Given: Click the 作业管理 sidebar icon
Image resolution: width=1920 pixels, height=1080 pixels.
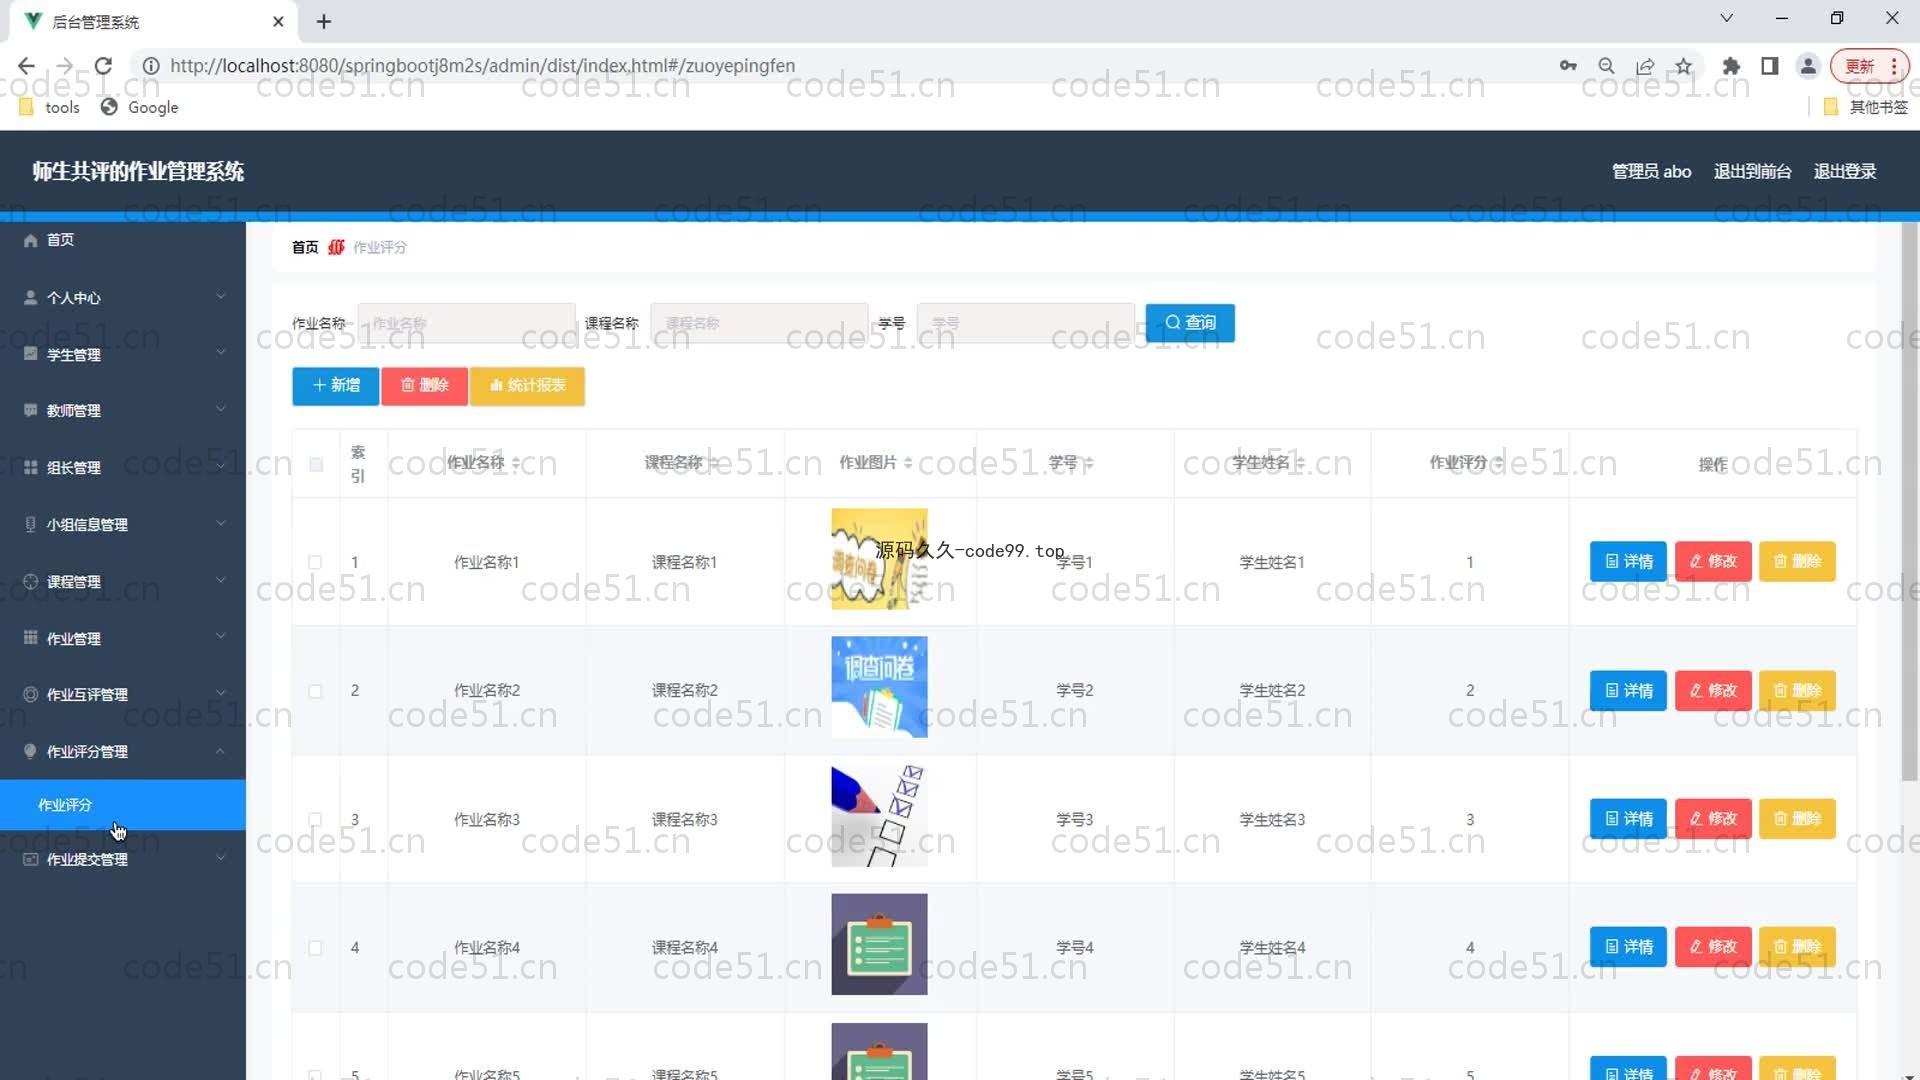Looking at the screenshot, I should tap(30, 637).
